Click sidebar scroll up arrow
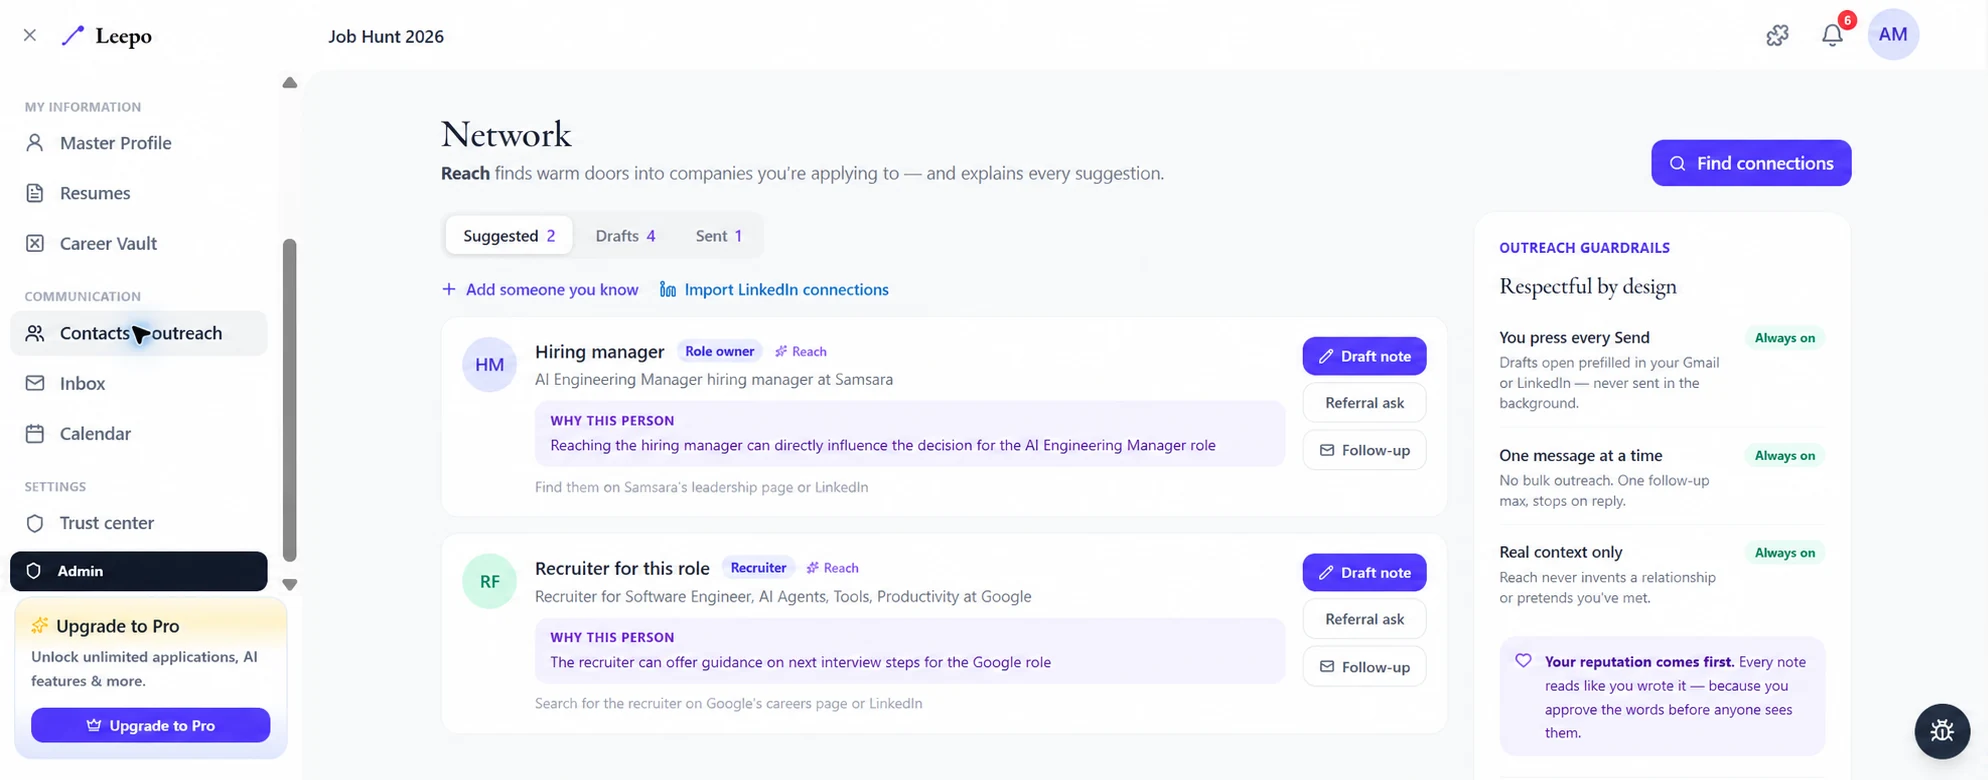This screenshot has width=1988, height=780. point(290,83)
